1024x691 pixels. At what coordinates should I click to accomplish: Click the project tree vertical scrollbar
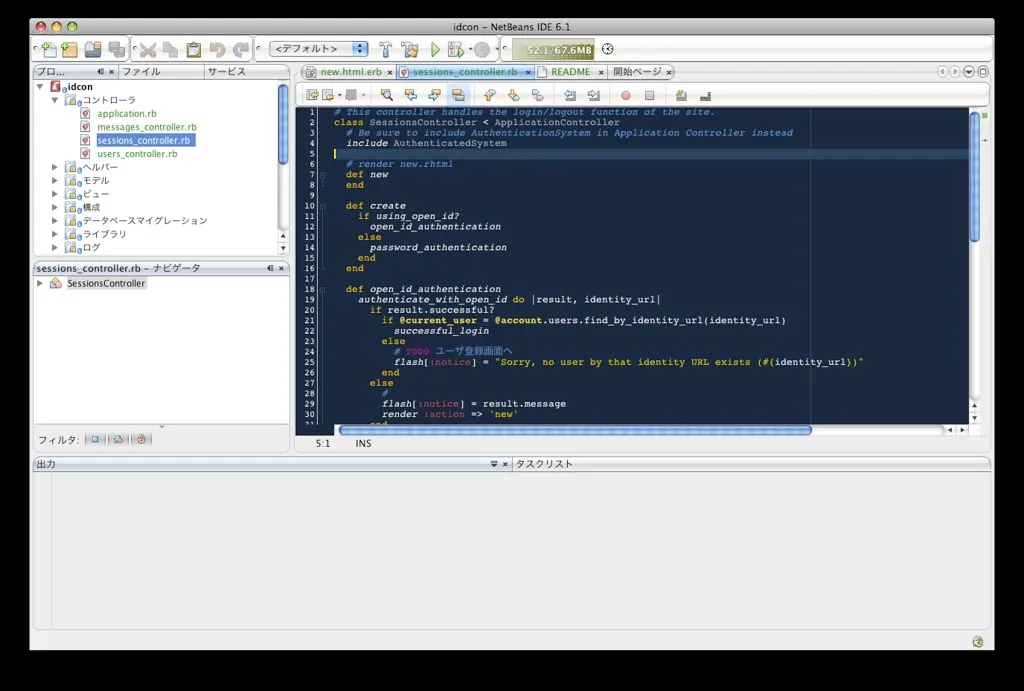point(283,124)
